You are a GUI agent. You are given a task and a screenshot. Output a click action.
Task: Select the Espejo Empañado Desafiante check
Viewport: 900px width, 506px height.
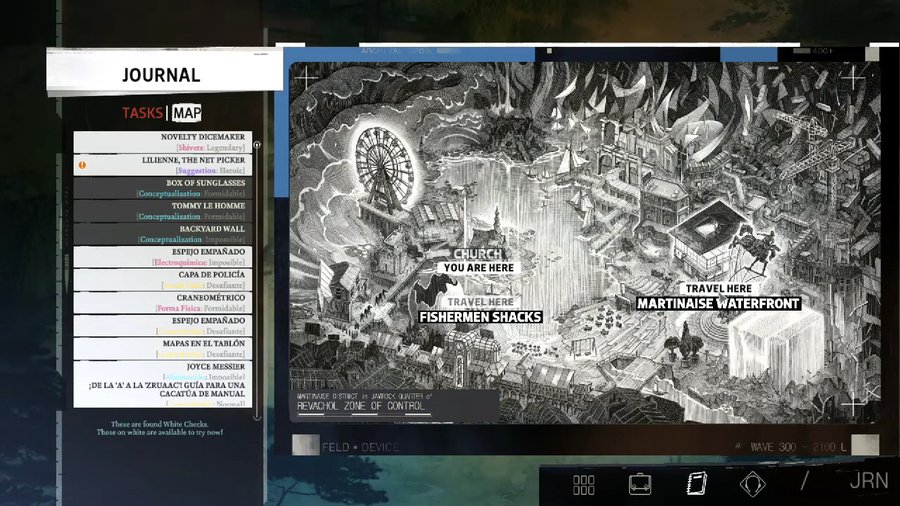click(162, 325)
